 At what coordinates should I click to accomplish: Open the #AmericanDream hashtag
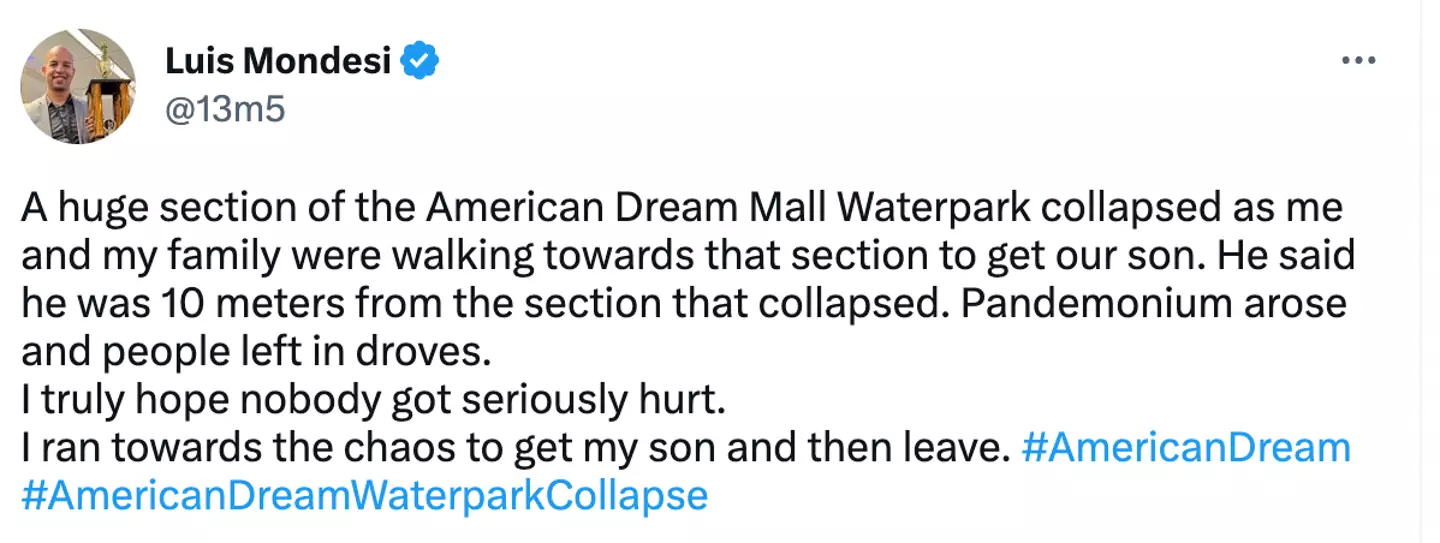pyautogui.click(x=1185, y=446)
